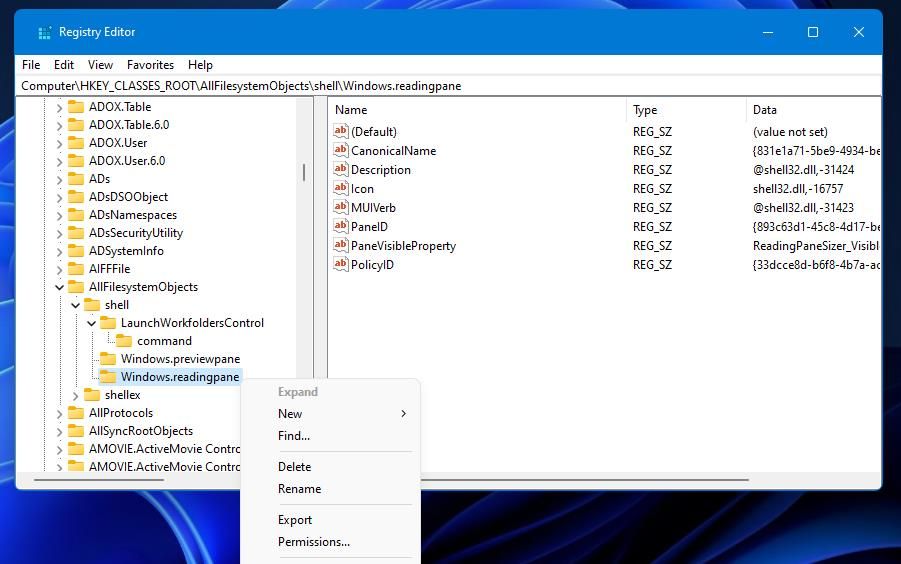
Task: Click the ADsDSOObject folder icon
Action: [76, 196]
